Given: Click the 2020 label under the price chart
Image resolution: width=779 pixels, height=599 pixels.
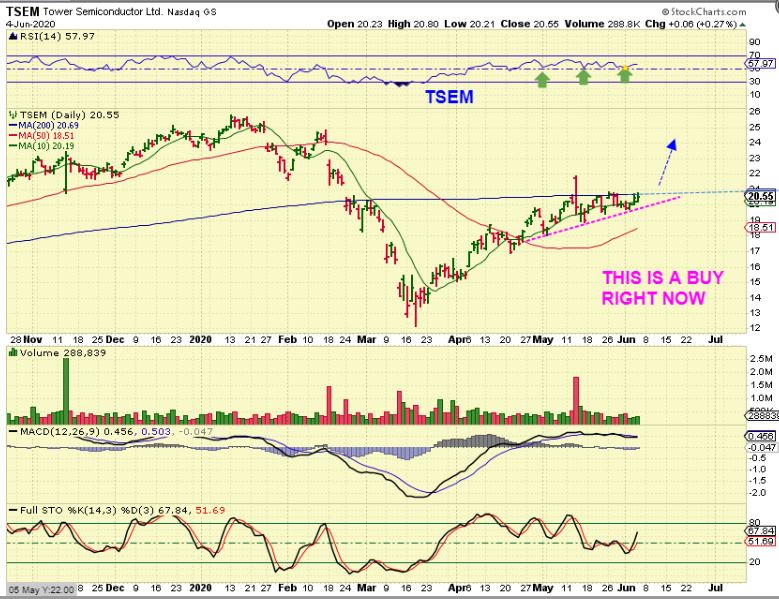Looking at the screenshot, I should click(x=201, y=340).
